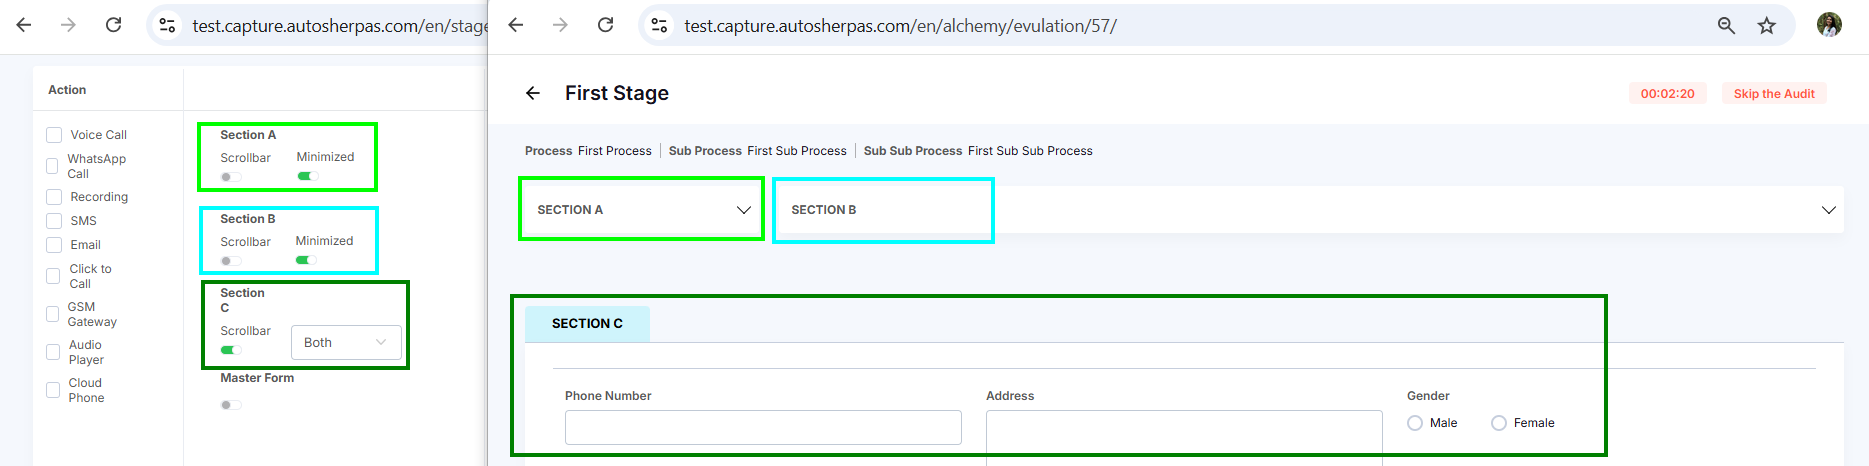
Task: View site information in the right address bar
Action: (659, 25)
